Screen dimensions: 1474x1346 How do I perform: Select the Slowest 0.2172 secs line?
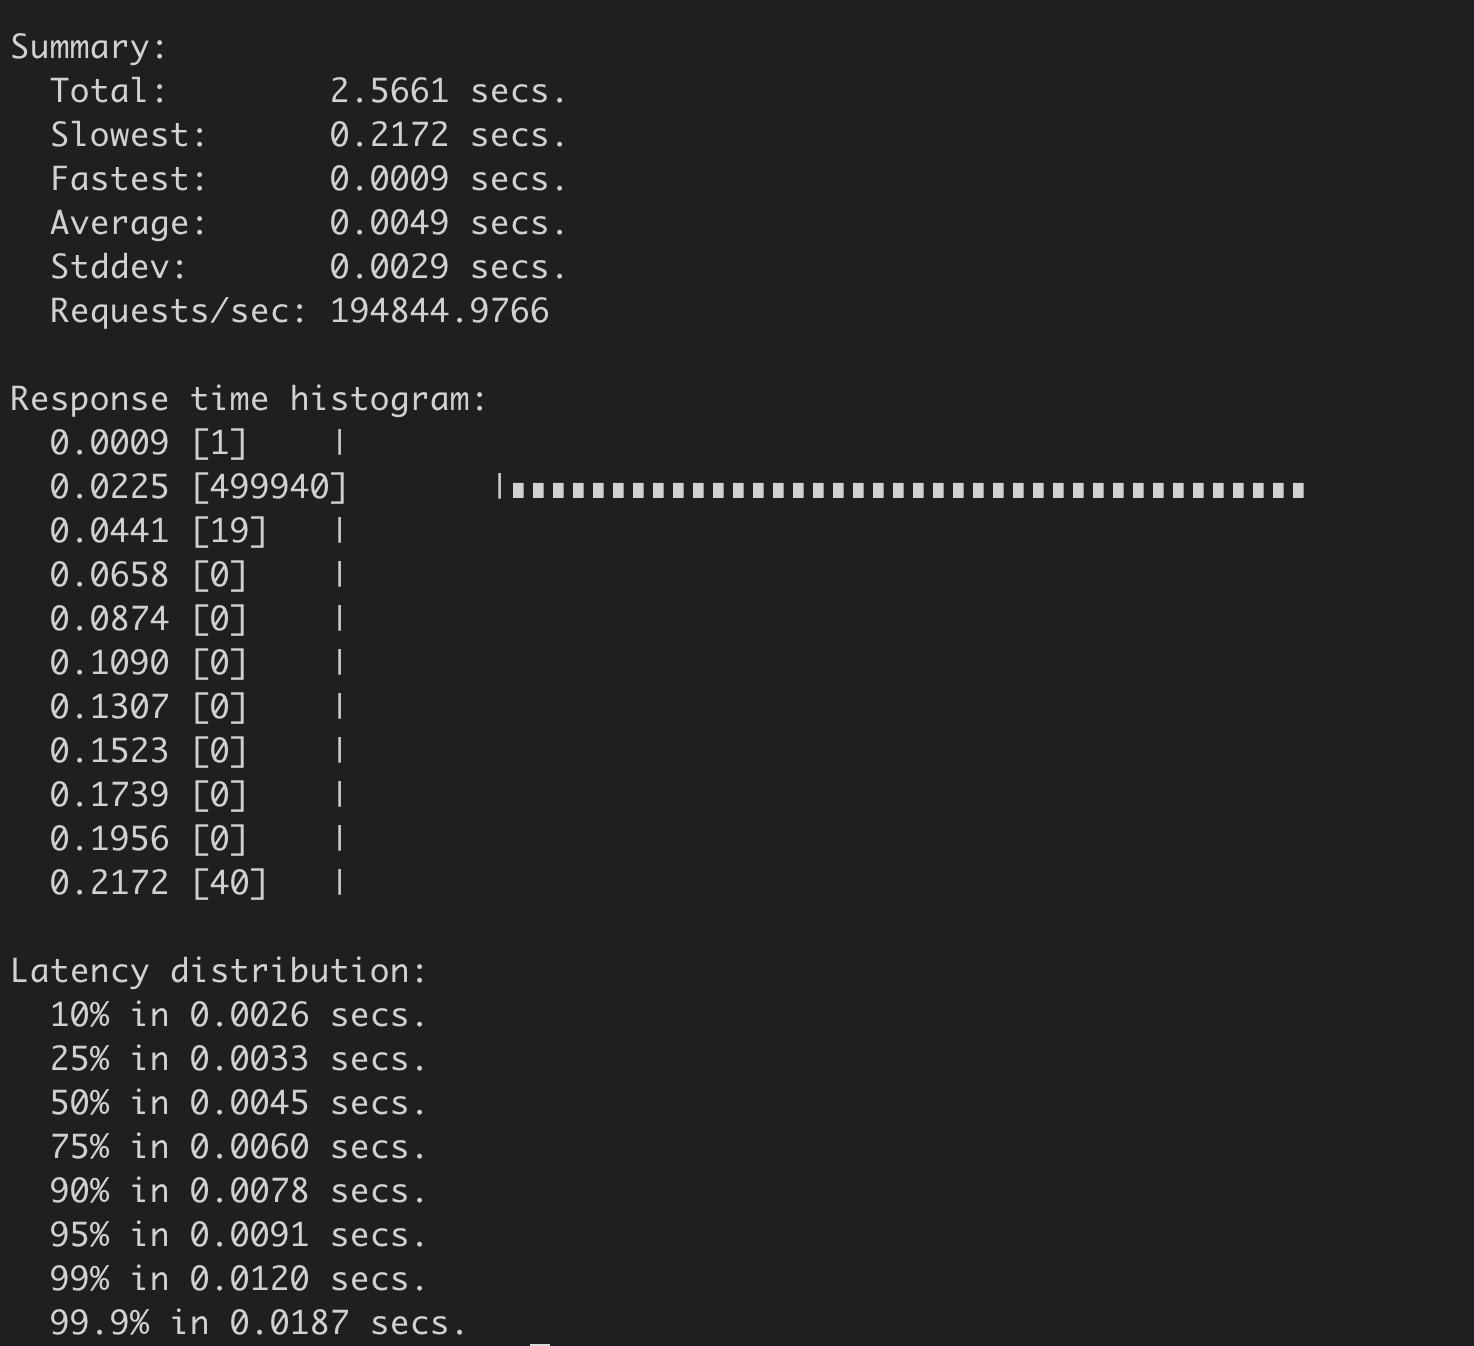(x=308, y=135)
